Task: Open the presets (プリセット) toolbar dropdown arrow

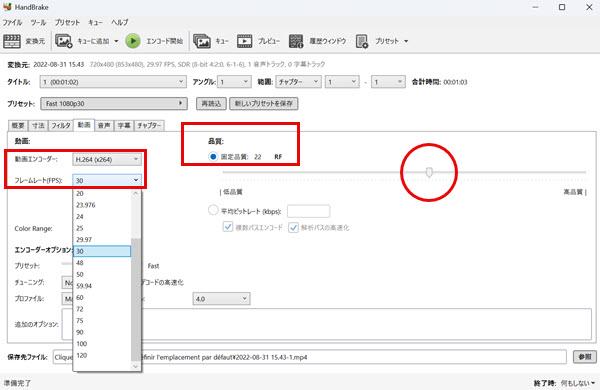Action: pos(406,41)
